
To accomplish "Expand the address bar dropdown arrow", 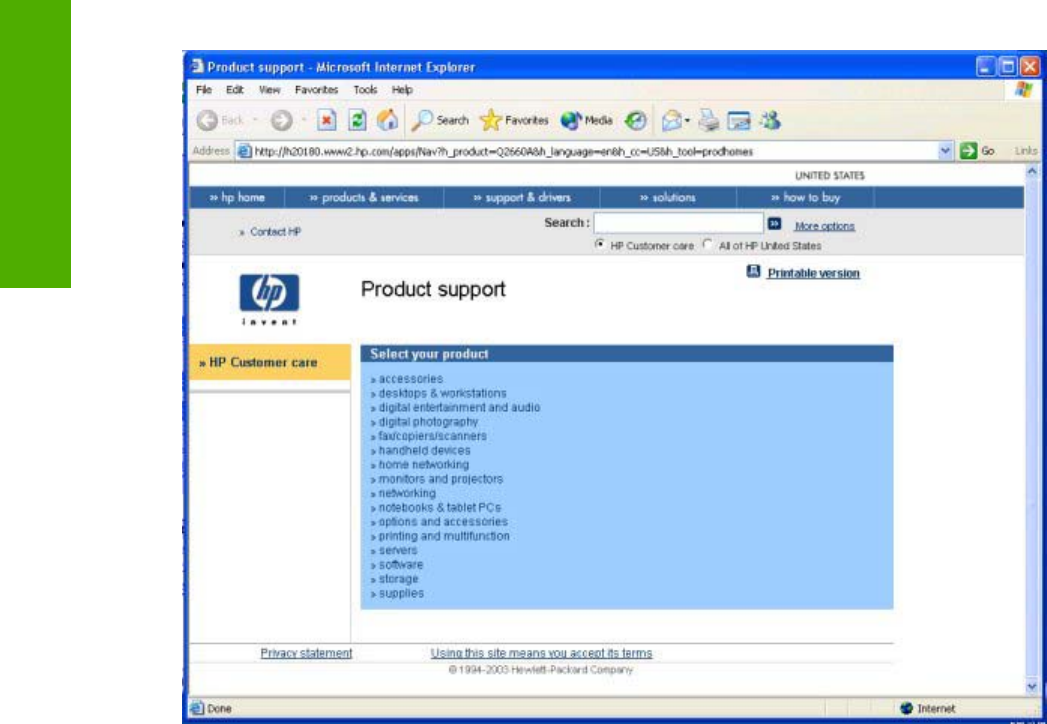I will tap(945, 152).
